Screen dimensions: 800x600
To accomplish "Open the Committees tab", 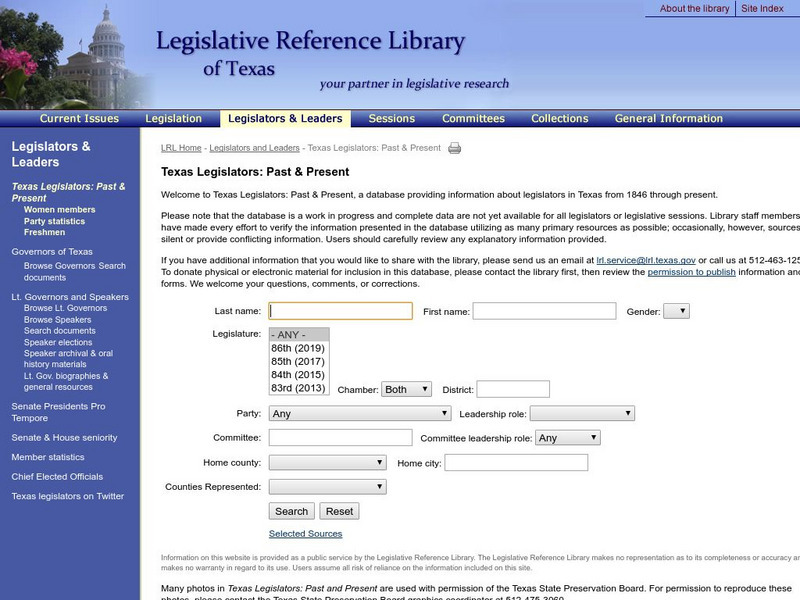I will pos(473,118).
